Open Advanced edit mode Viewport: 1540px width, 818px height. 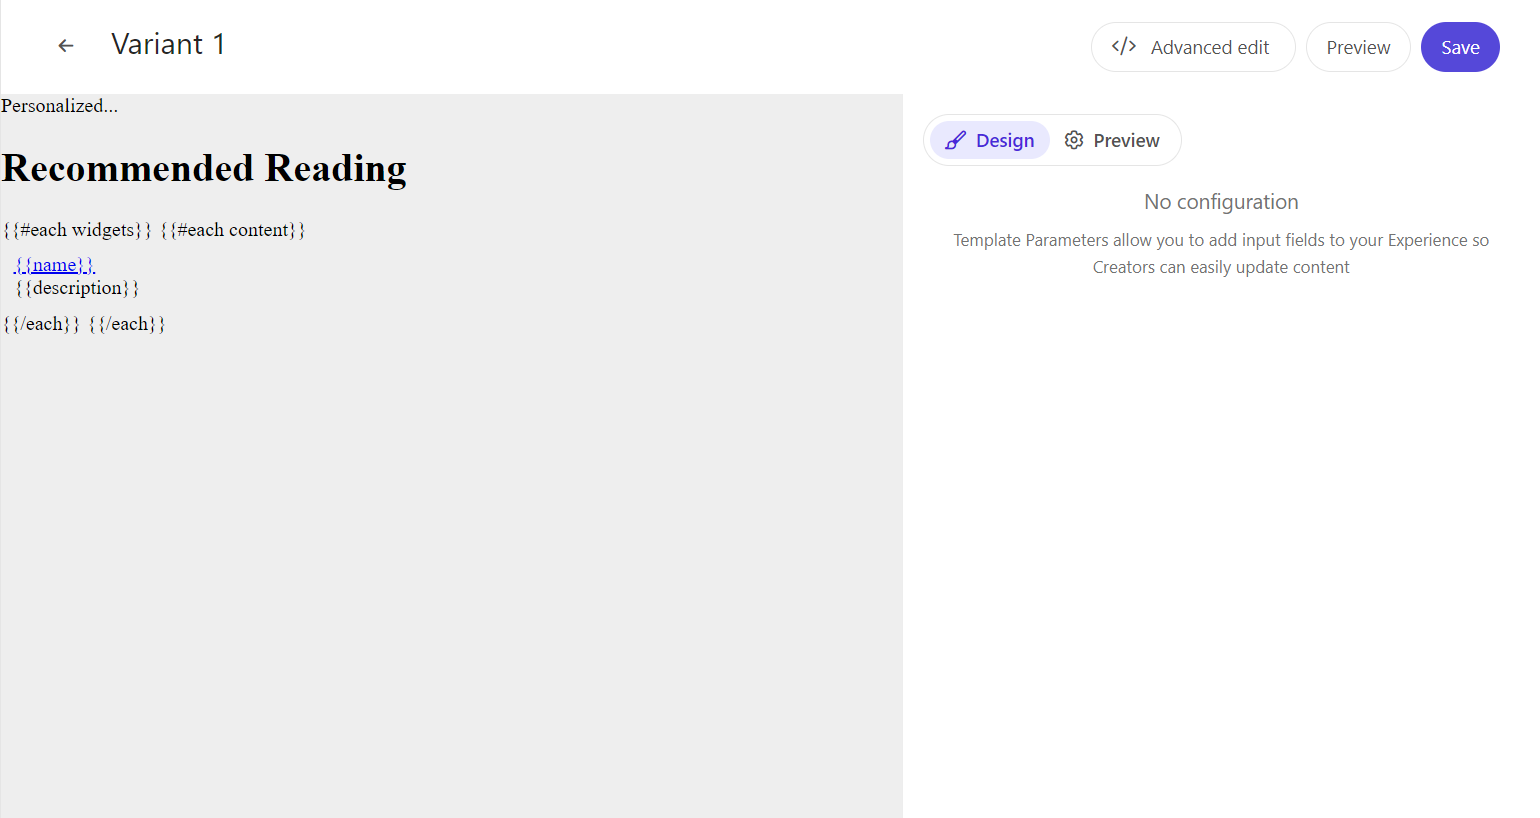coord(1193,46)
